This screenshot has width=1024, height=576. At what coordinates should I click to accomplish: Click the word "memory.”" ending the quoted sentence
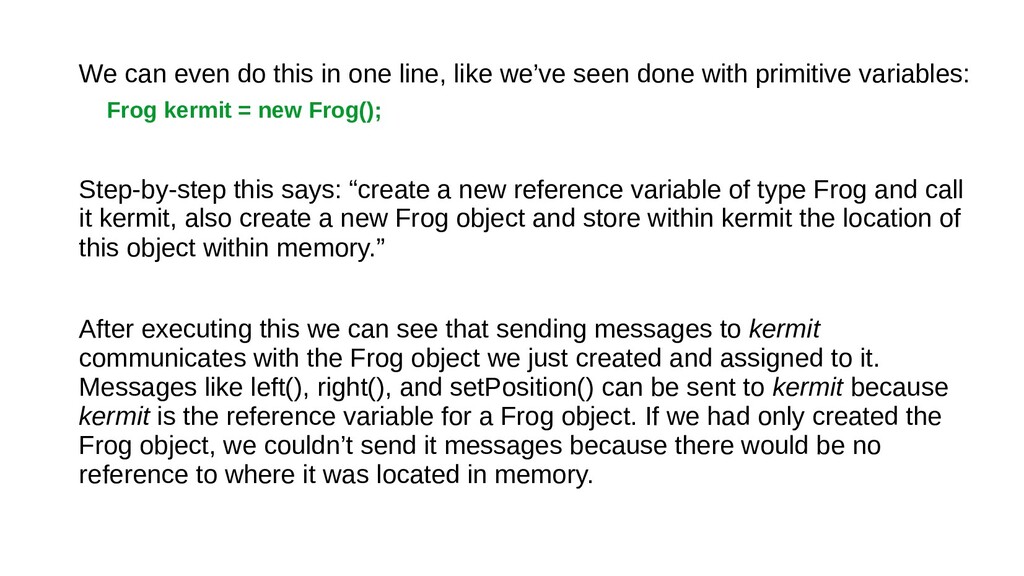click(330, 248)
